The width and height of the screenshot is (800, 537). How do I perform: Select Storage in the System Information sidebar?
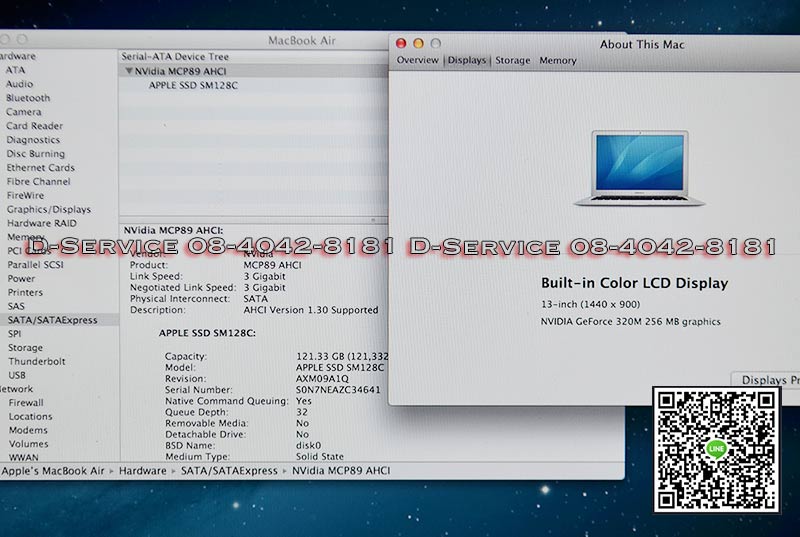(x=26, y=348)
